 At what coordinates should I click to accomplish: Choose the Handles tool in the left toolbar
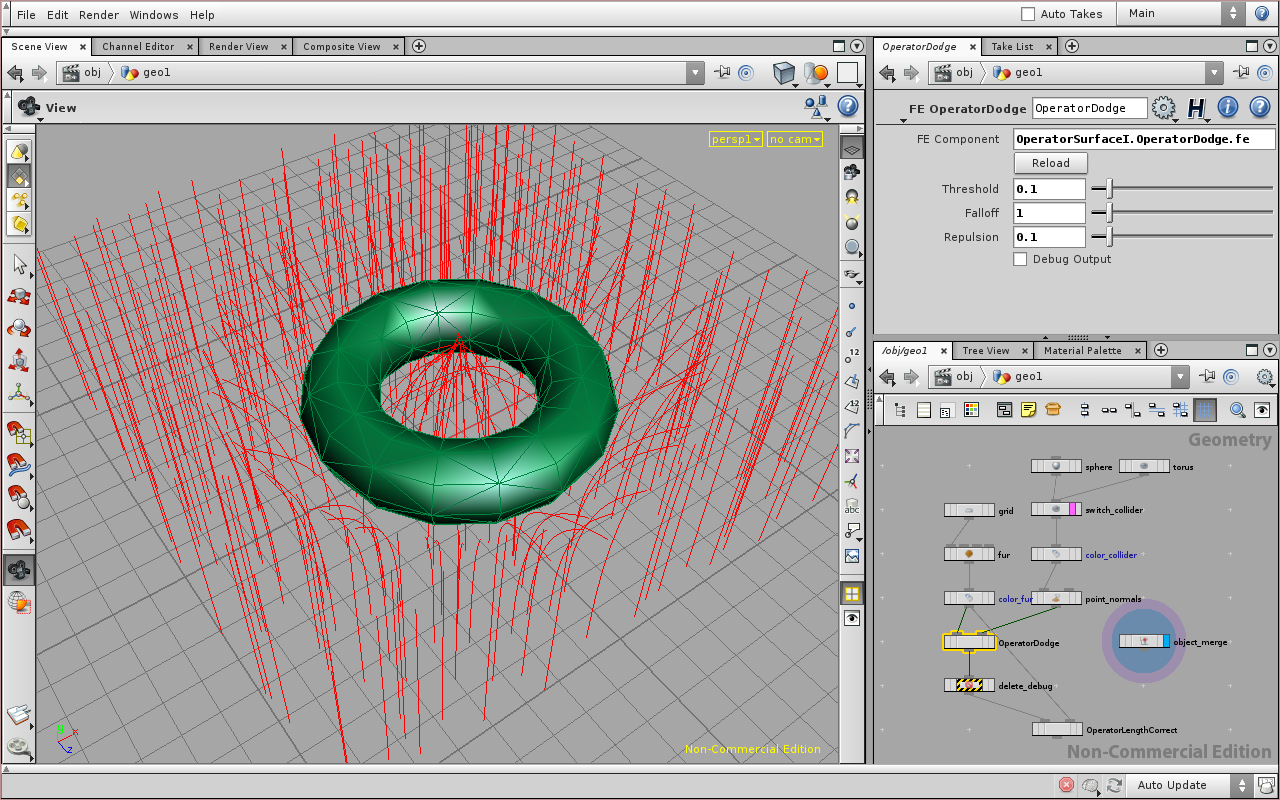19,393
